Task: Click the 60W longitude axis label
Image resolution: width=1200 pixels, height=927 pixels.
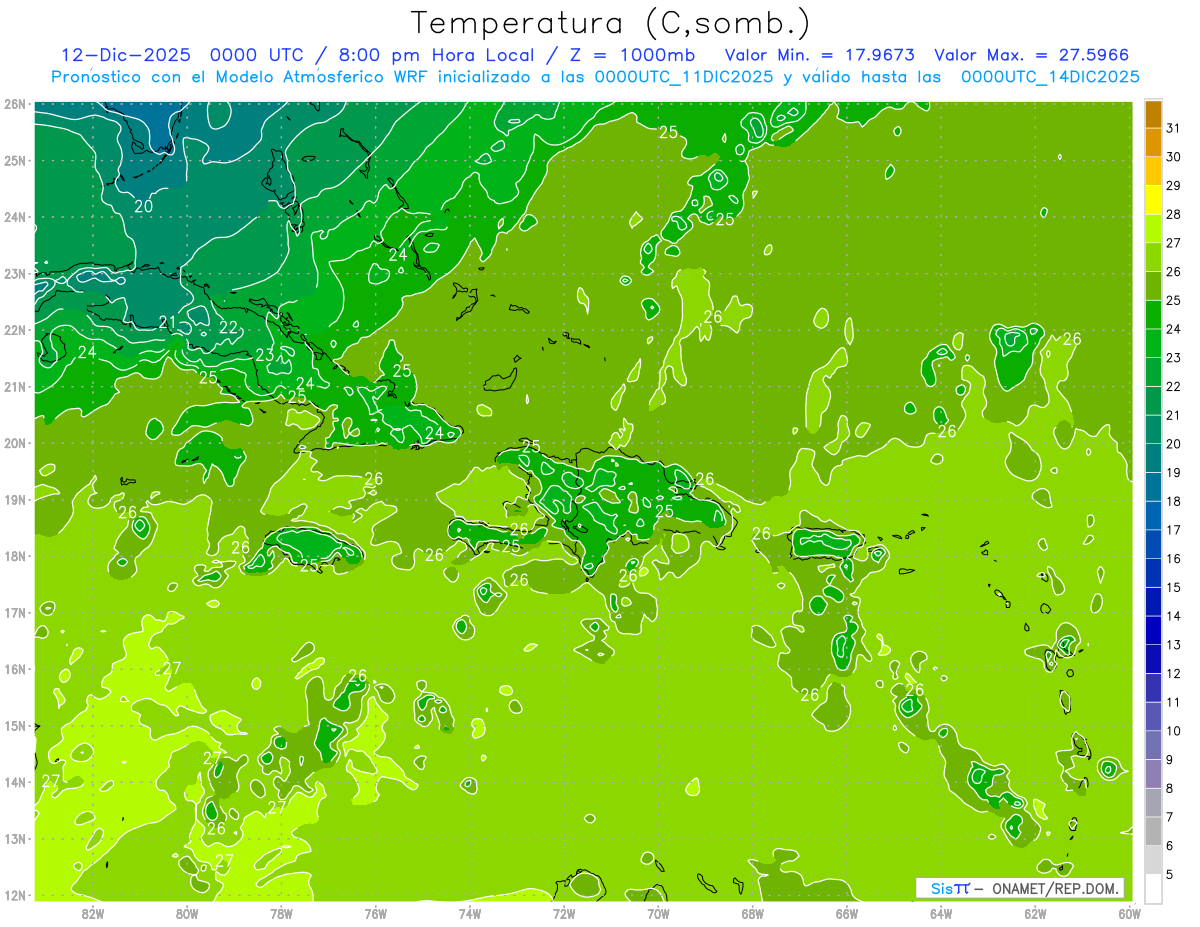Action: [x=1129, y=913]
